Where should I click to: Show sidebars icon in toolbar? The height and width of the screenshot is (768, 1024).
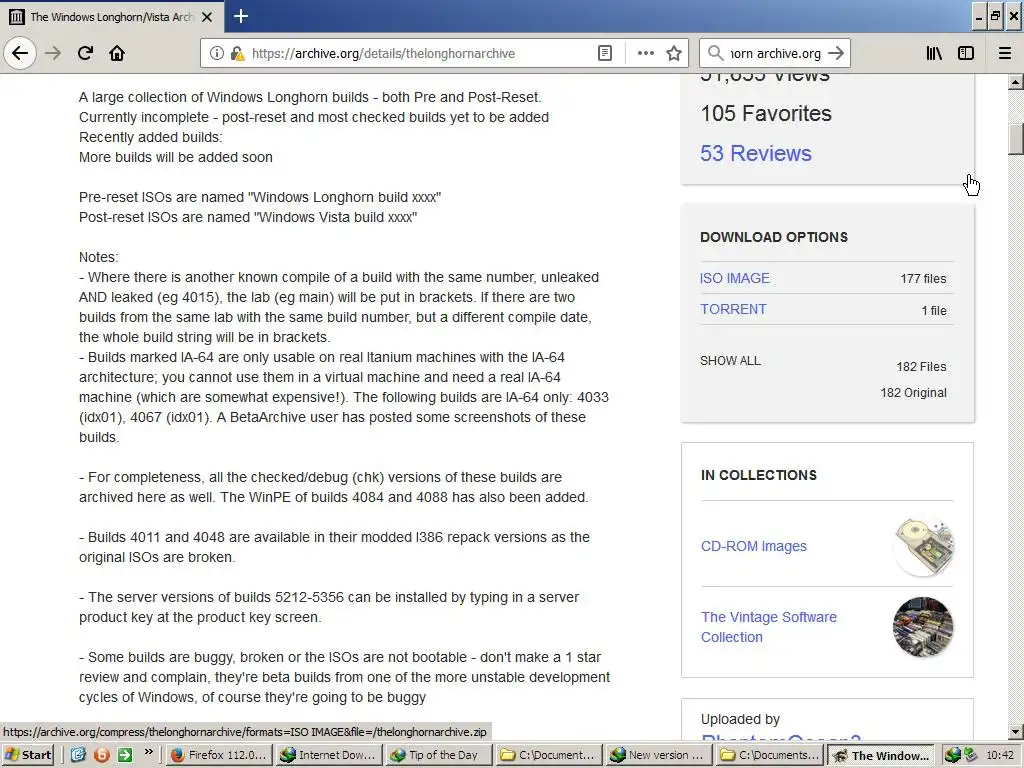[x=966, y=53]
